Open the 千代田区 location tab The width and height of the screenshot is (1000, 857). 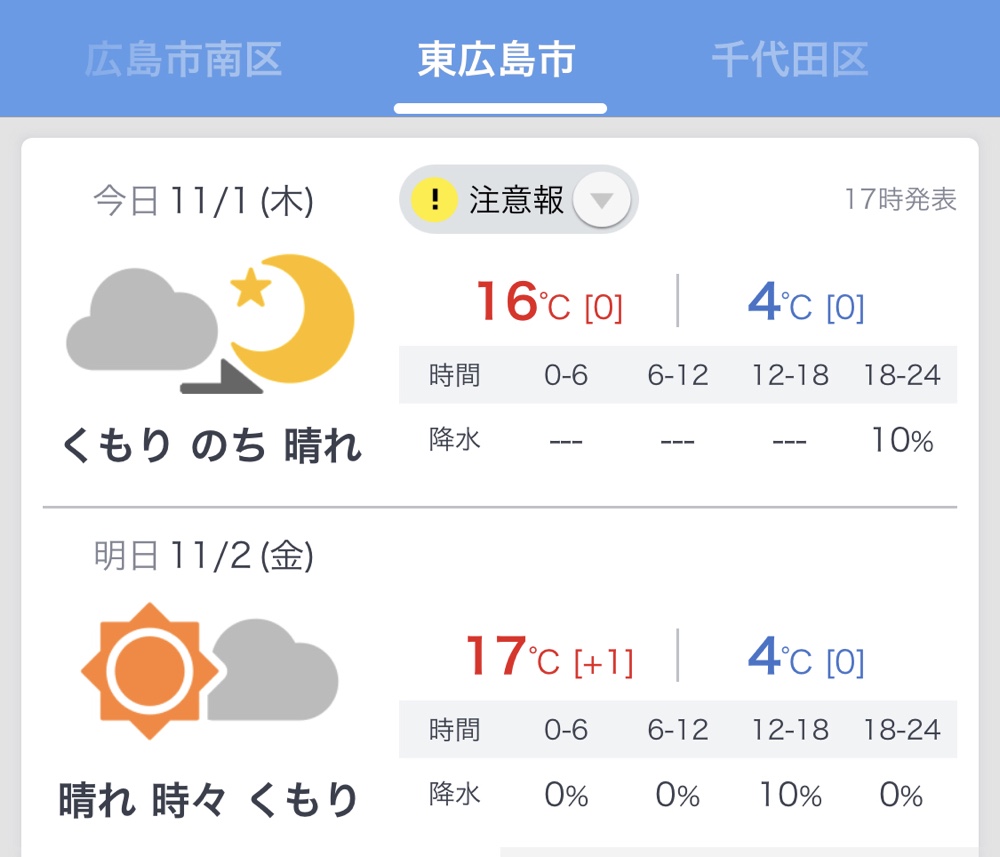pyautogui.click(x=790, y=60)
